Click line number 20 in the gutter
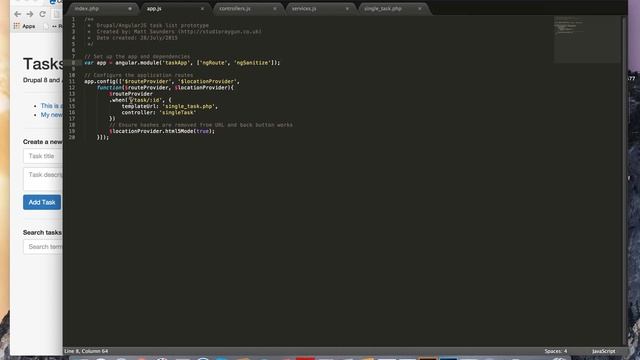This screenshot has width=640, height=360. pyautogui.click(x=72, y=137)
